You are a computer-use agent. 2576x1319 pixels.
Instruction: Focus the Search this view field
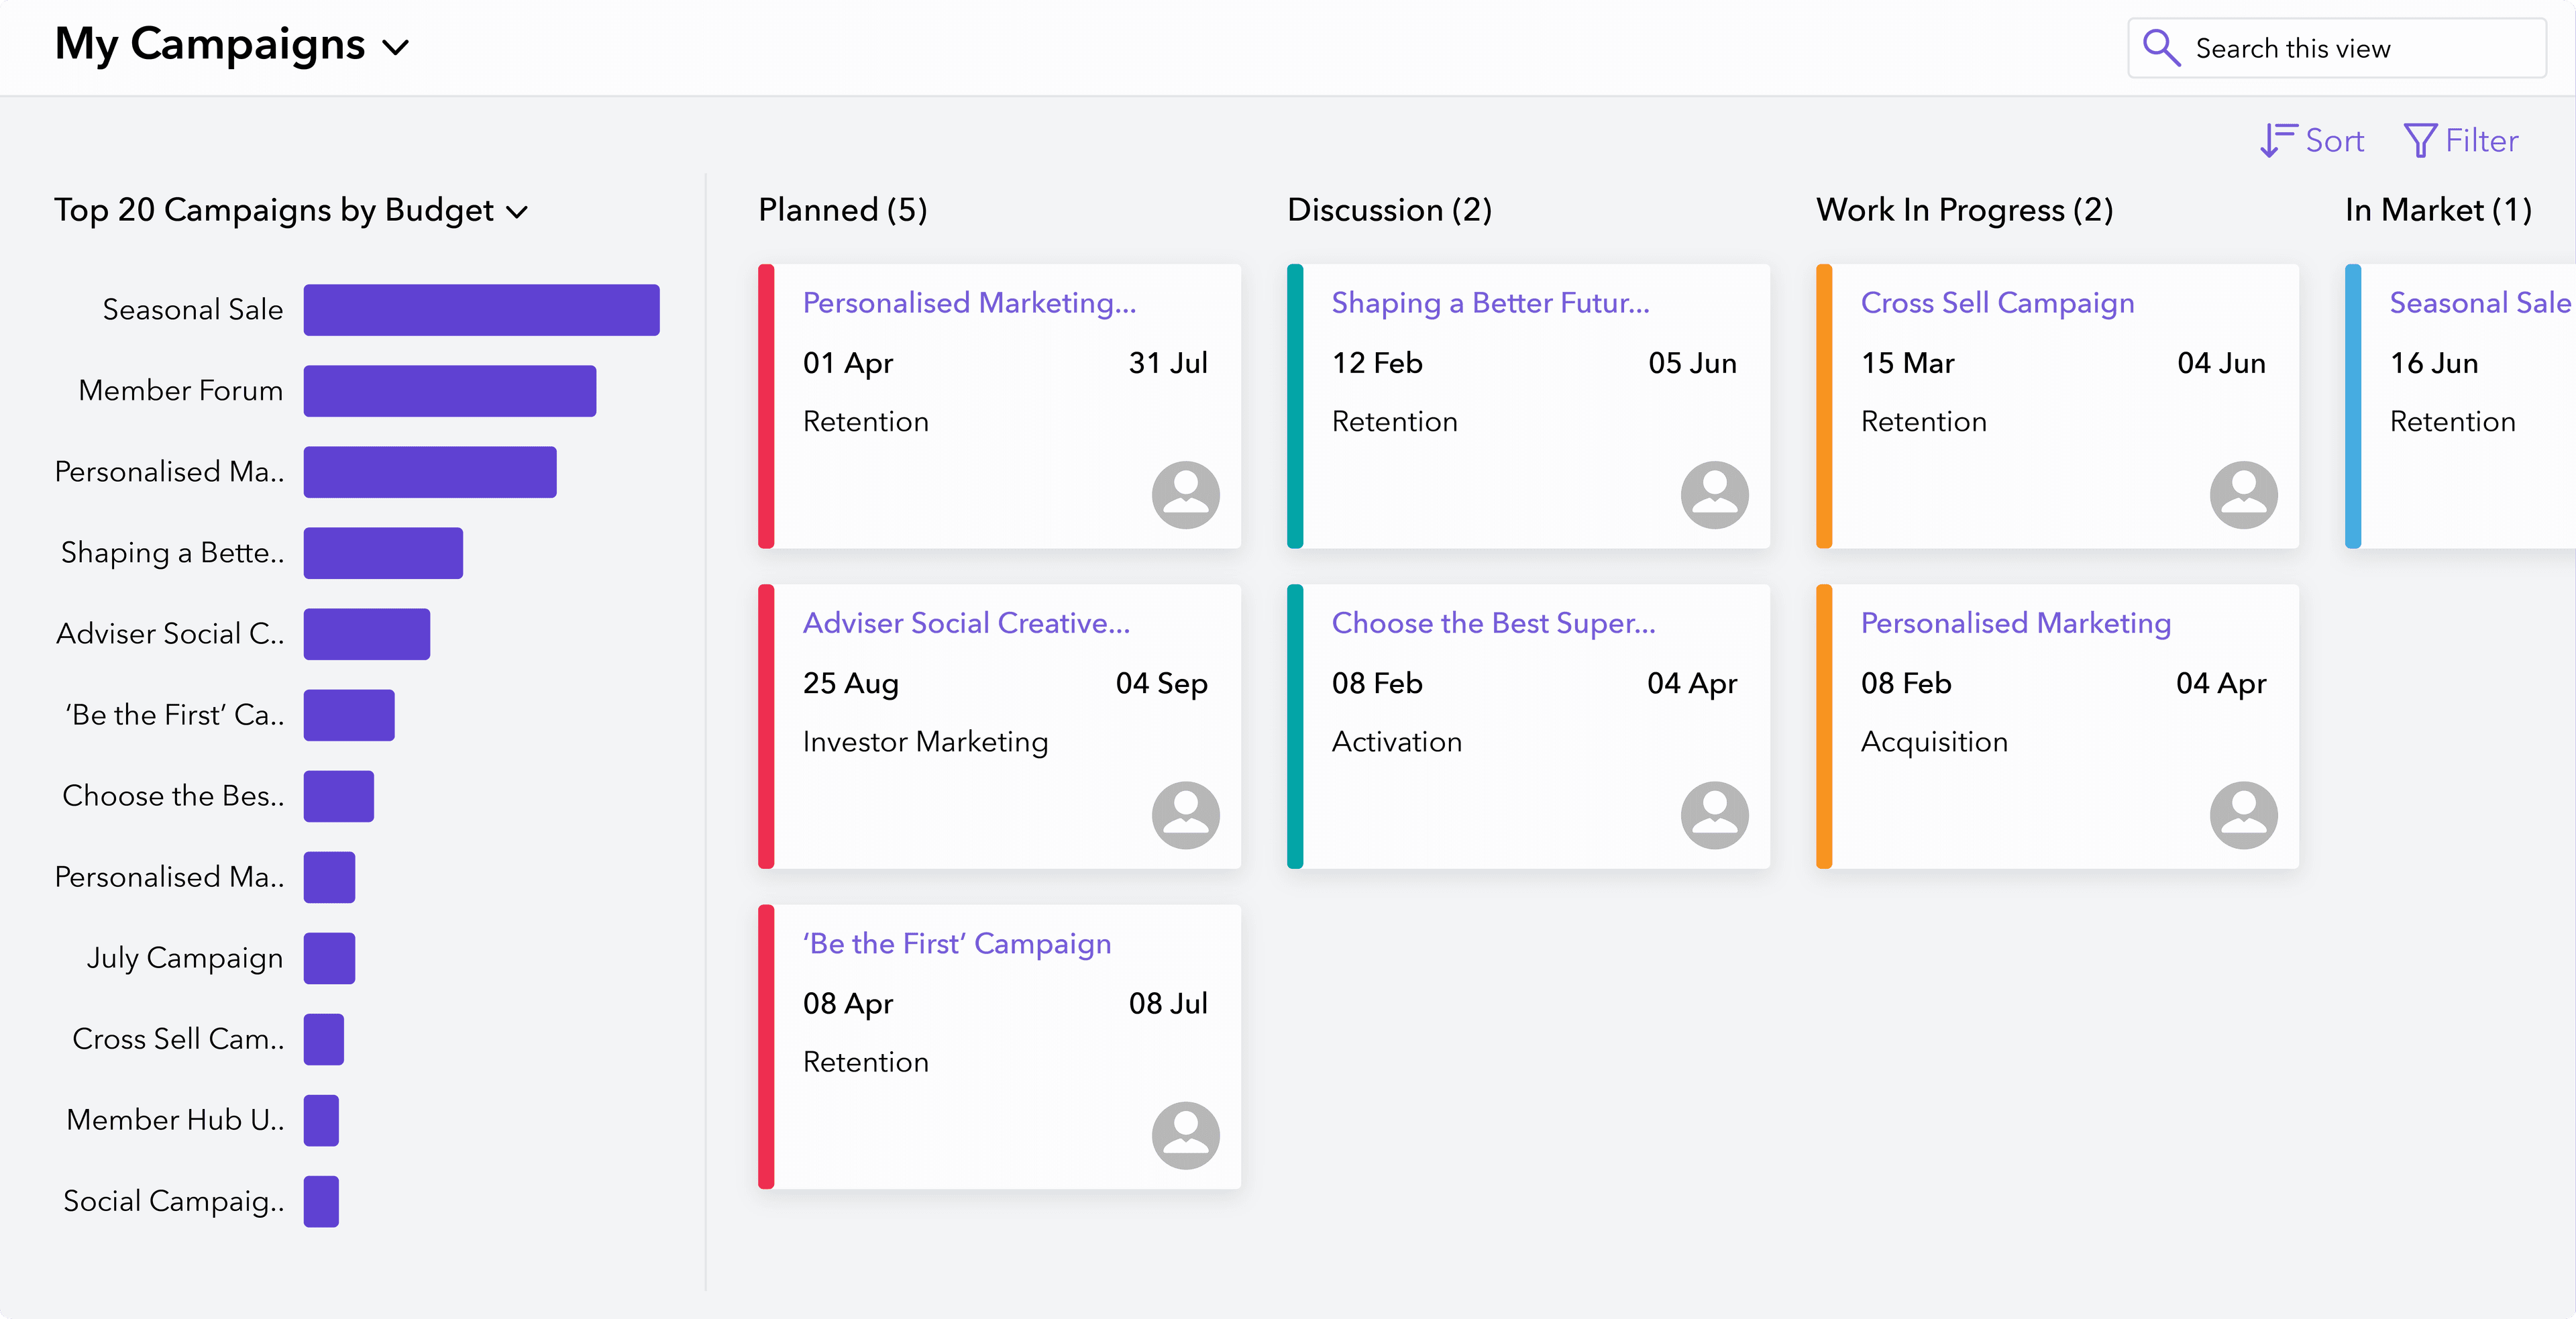pyautogui.click(x=2336, y=48)
